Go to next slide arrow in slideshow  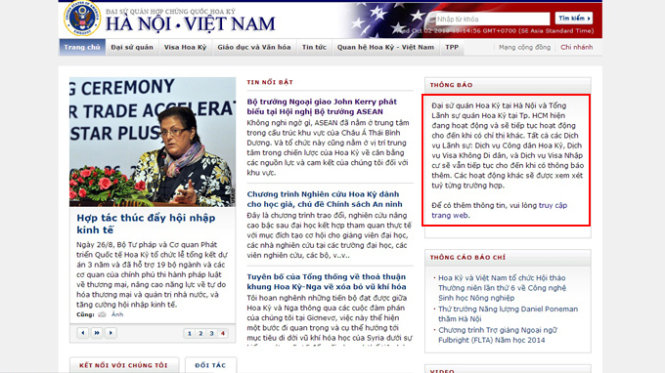111,333
